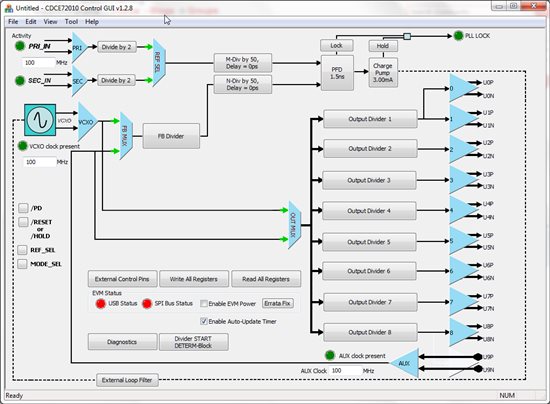550x404 pixels.
Task: Open Output Divider 7 settings
Action: pos(370,302)
